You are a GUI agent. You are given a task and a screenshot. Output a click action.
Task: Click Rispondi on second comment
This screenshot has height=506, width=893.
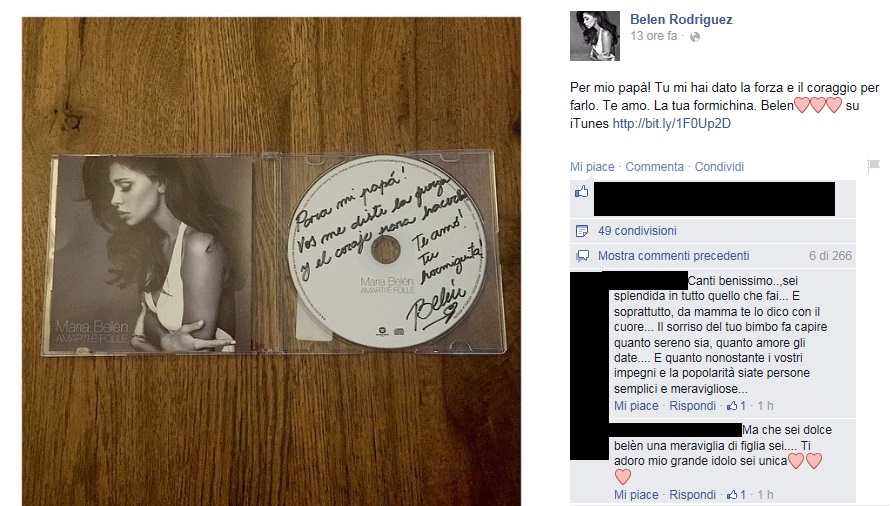[693, 495]
